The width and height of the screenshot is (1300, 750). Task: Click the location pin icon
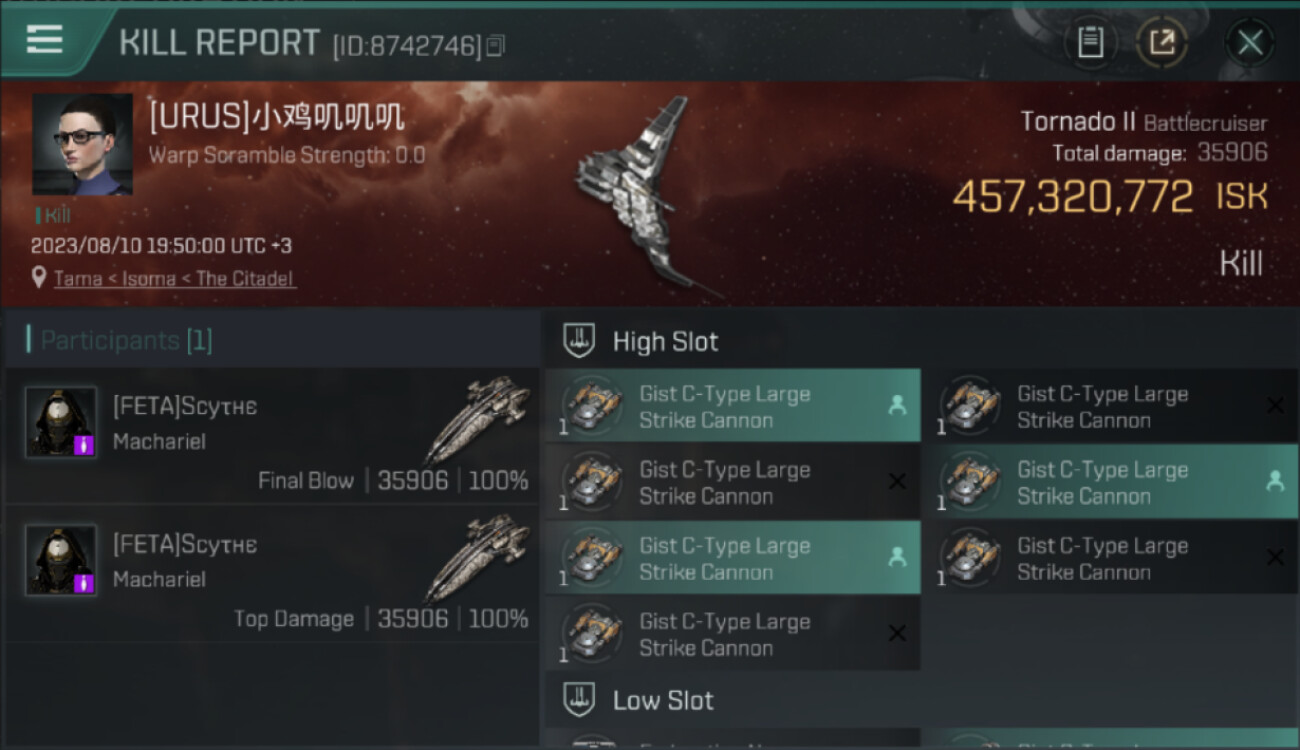39,278
